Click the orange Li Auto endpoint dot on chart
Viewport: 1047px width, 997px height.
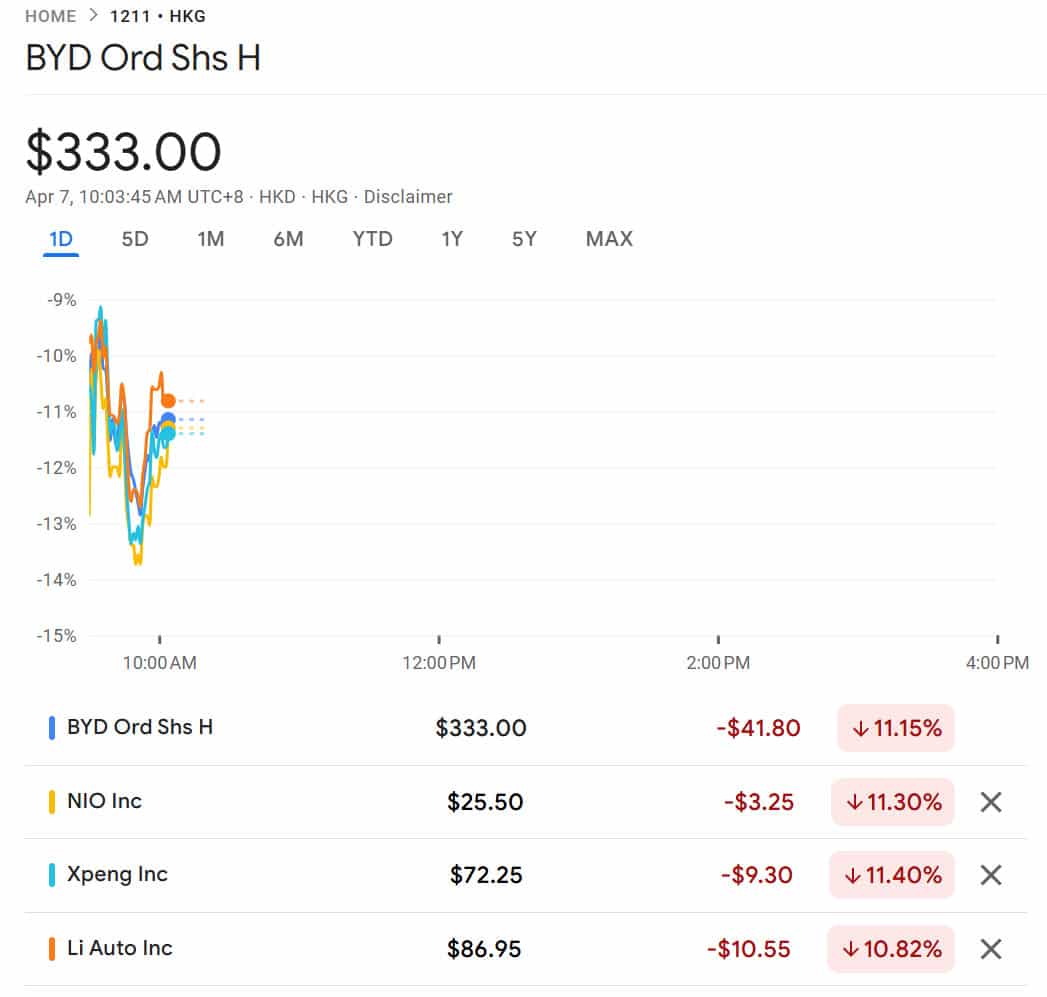pyautogui.click(x=168, y=398)
